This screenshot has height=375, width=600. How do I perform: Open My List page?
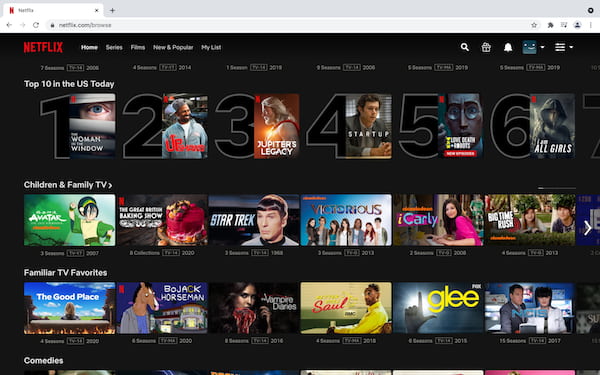point(211,47)
